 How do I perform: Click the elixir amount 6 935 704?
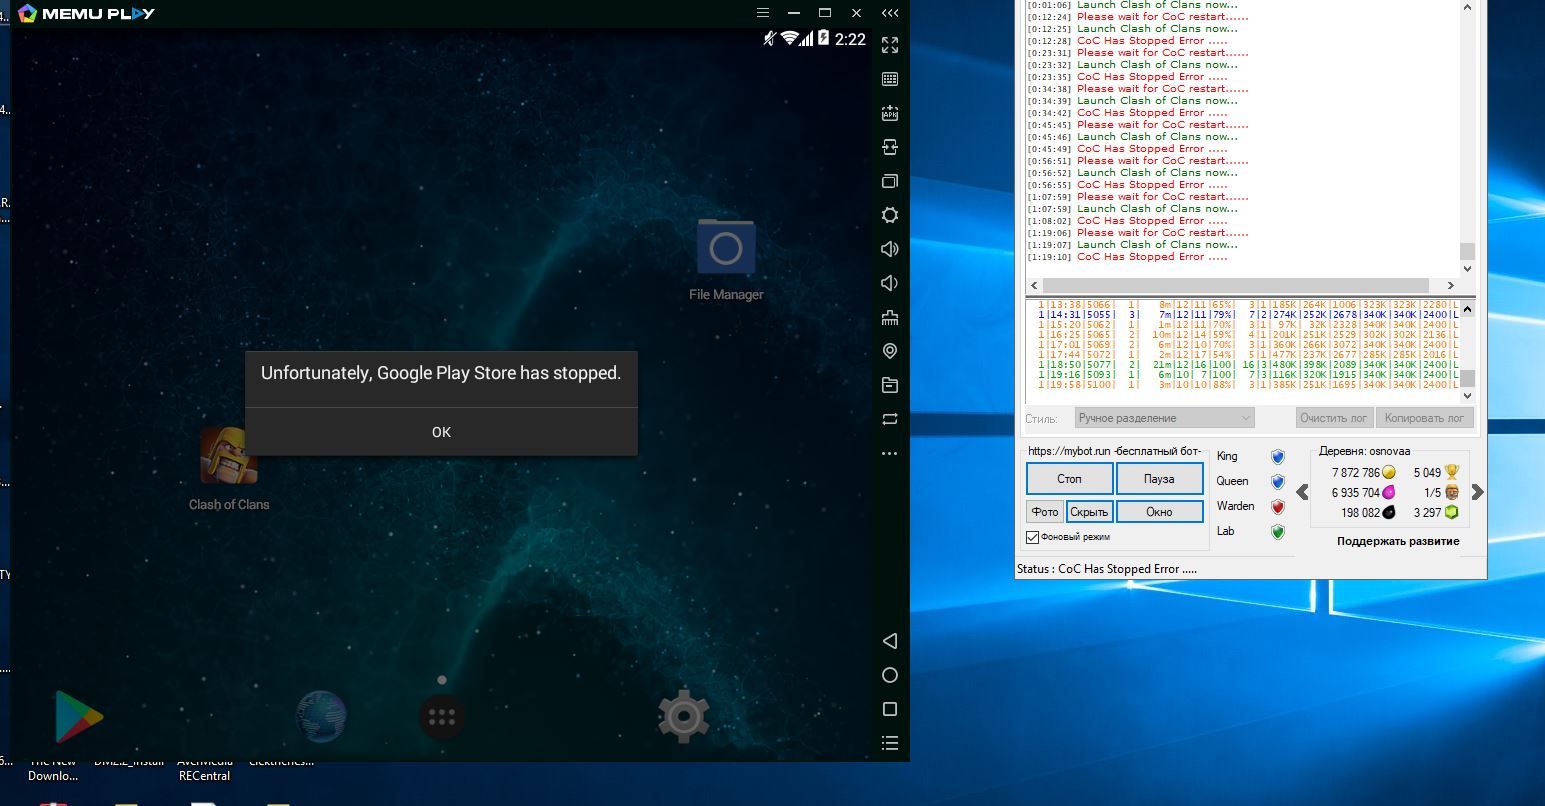[x=1355, y=493]
